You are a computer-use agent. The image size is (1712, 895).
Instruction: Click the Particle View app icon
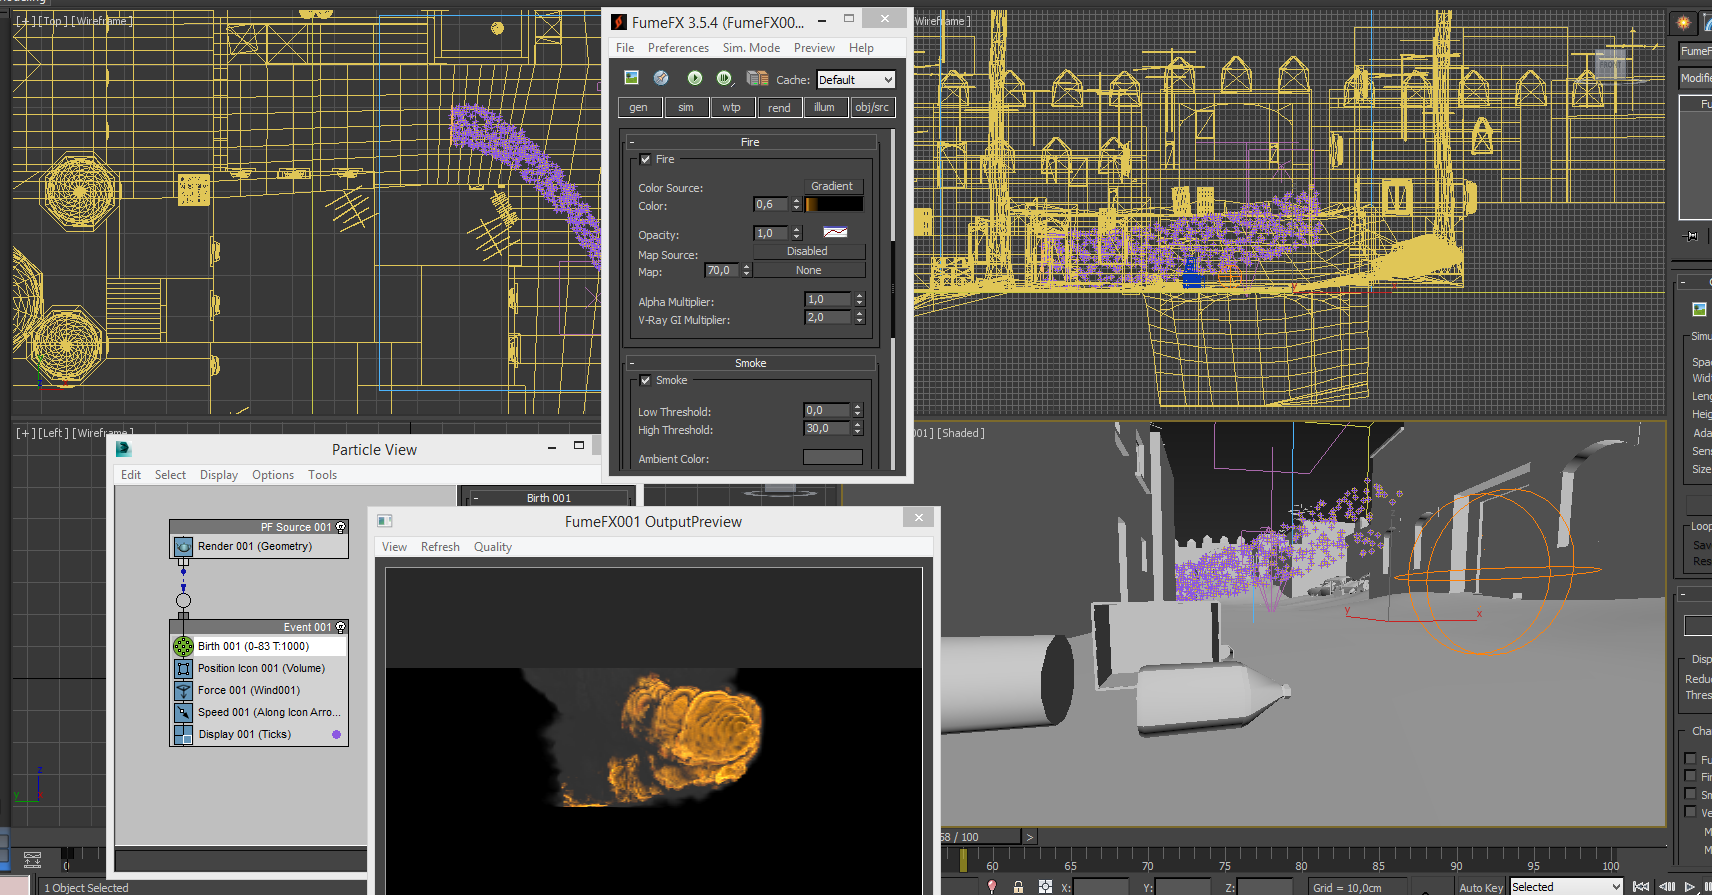pyautogui.click(x=124, y=449)
